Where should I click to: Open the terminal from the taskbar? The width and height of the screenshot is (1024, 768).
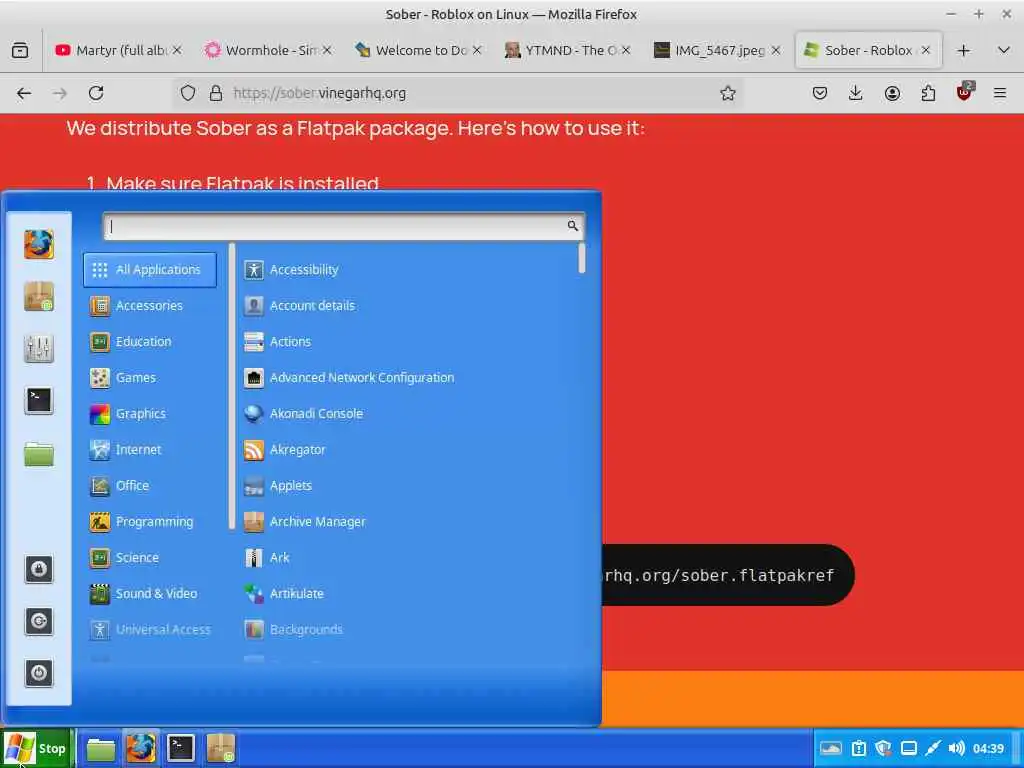pos(180,748)
